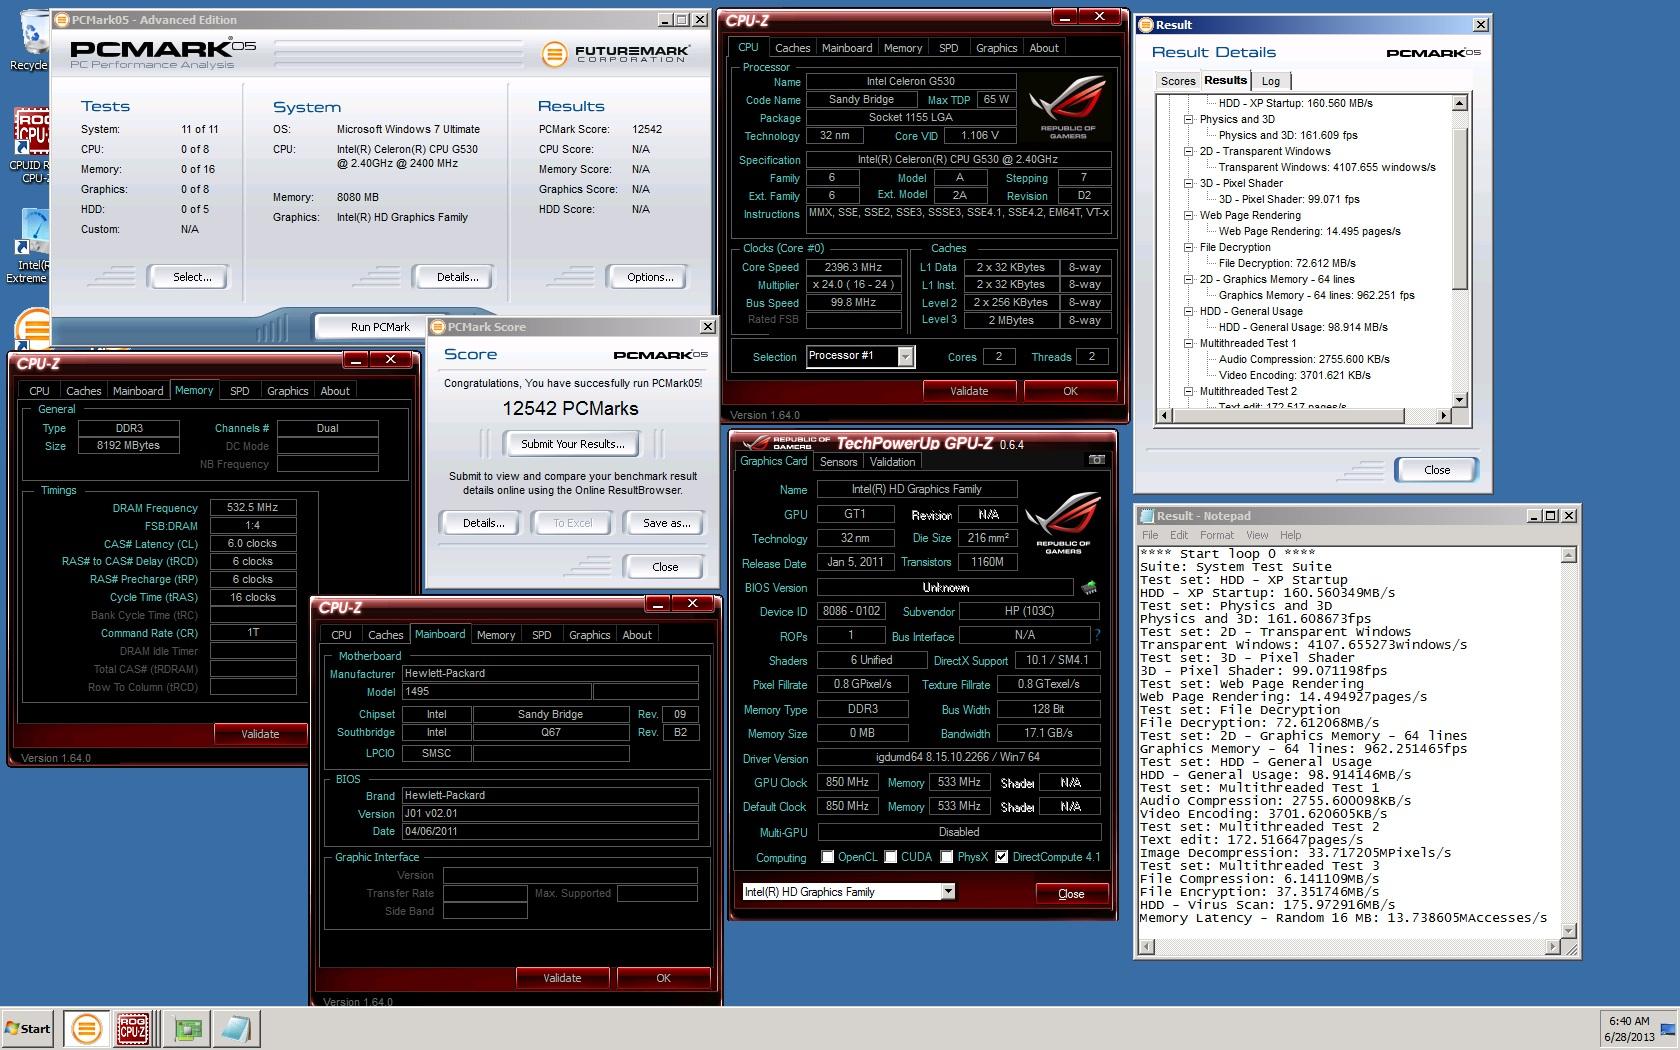The width and height of the screenshot is (1680, 1050).
Task: Click the PCMark Score dialog title icon
Action: [x=438, y=327]
